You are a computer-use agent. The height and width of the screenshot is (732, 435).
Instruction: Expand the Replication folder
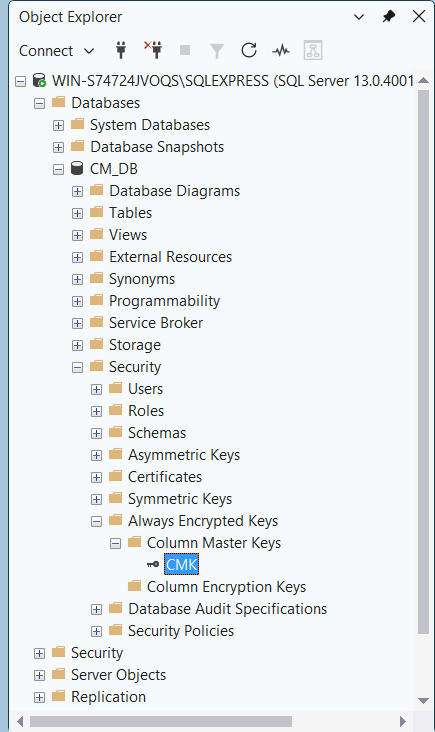click(x=39, y=697)
